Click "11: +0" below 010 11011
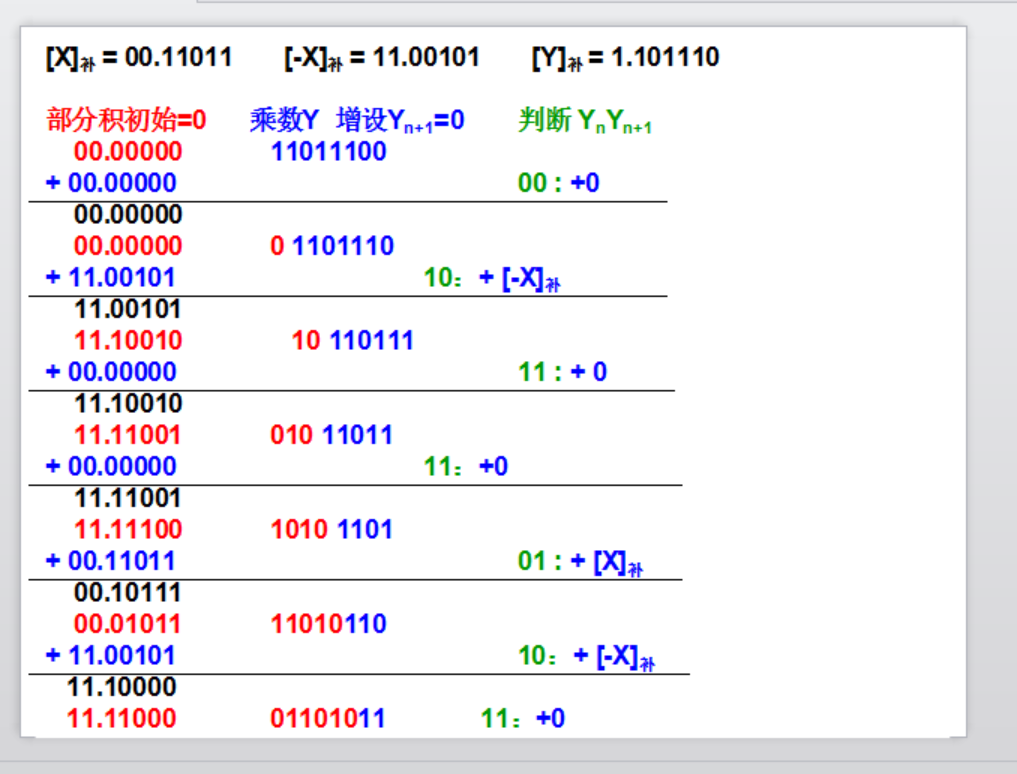The width and height of the screenshot is (1017, 774). (466, 466)
